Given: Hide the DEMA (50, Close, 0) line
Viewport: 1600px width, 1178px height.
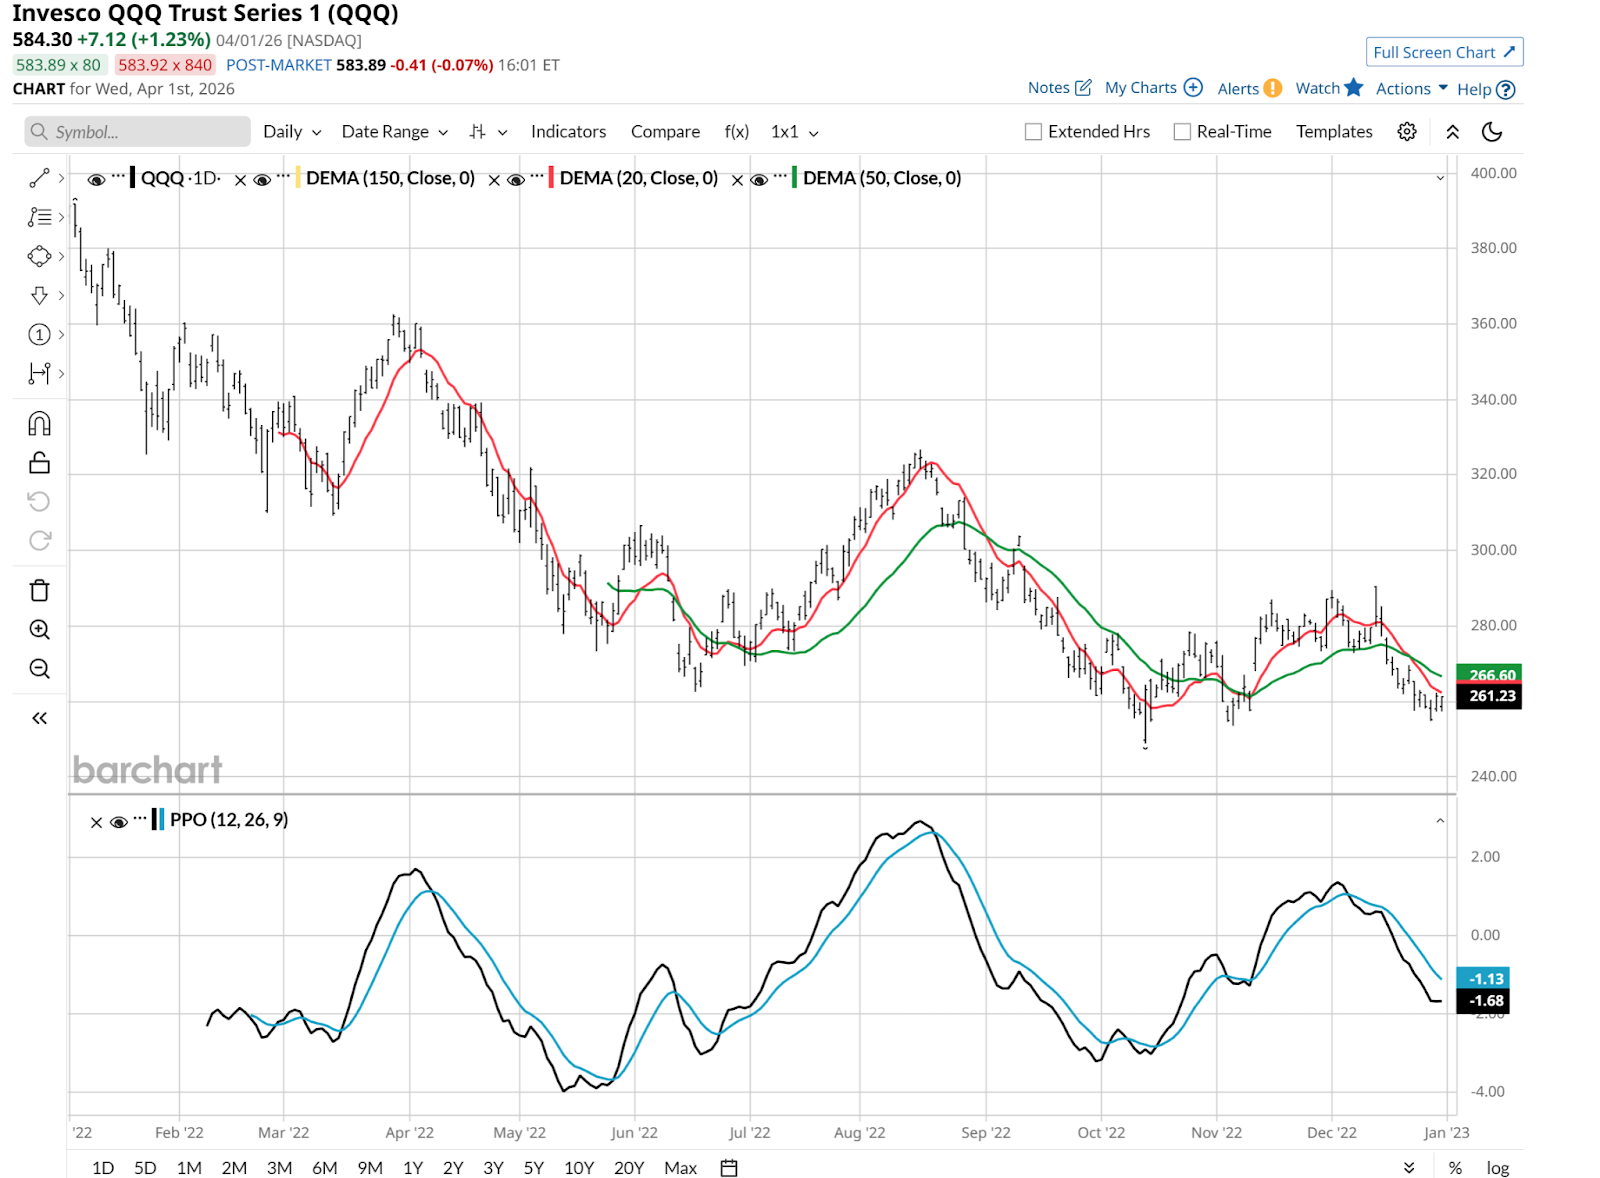Looking at the screenshot, I should pos(759,180).
